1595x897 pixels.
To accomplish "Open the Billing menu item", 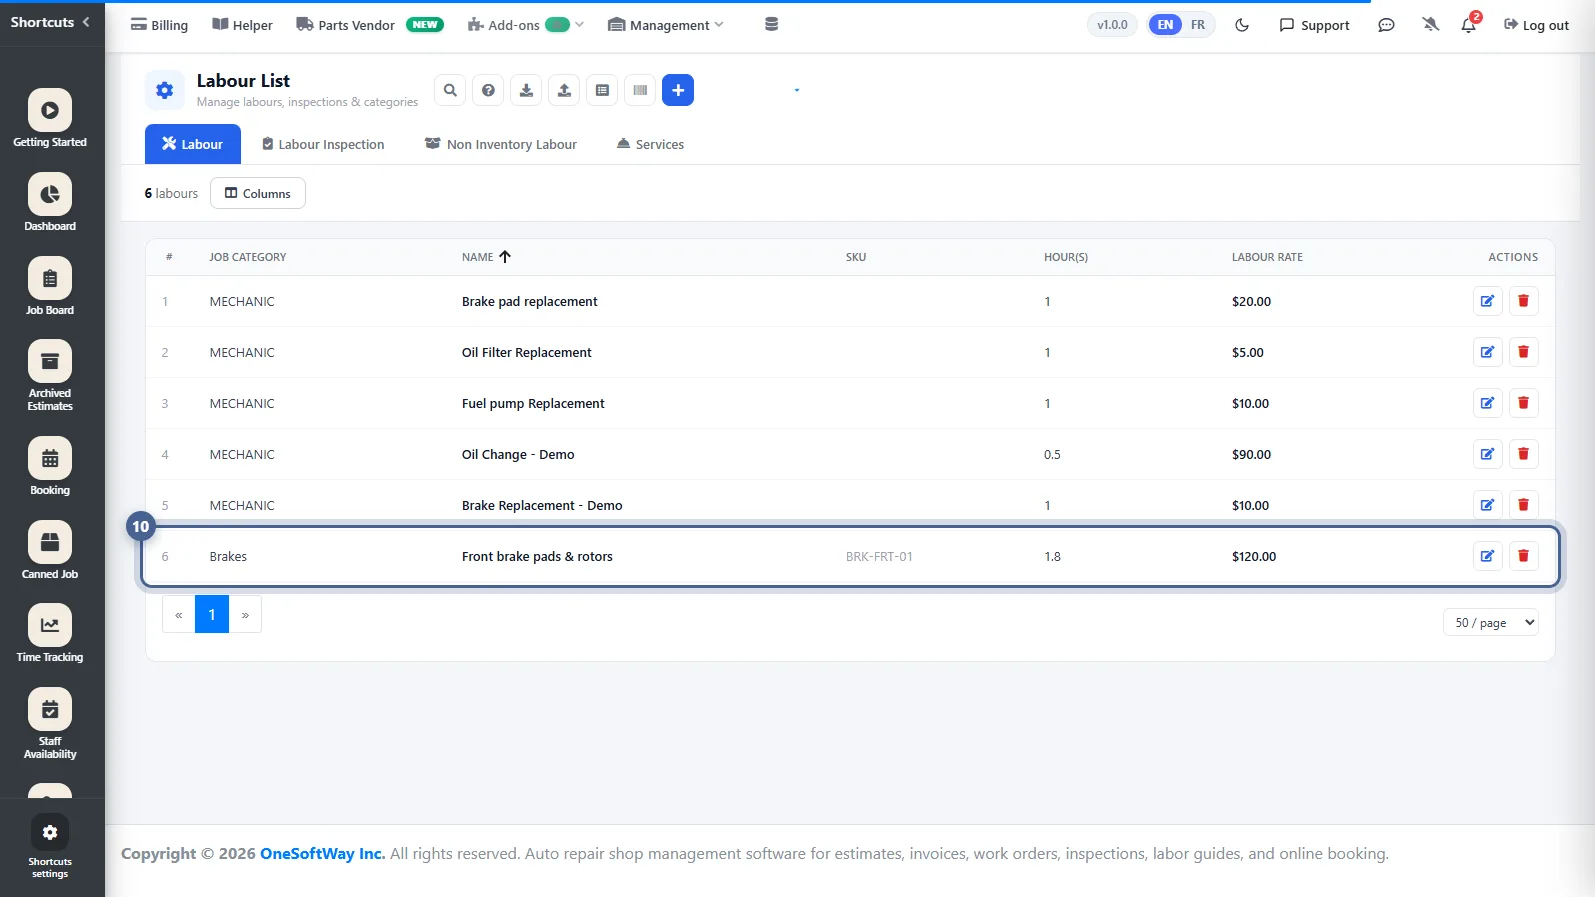I will [x=159, y=25].
